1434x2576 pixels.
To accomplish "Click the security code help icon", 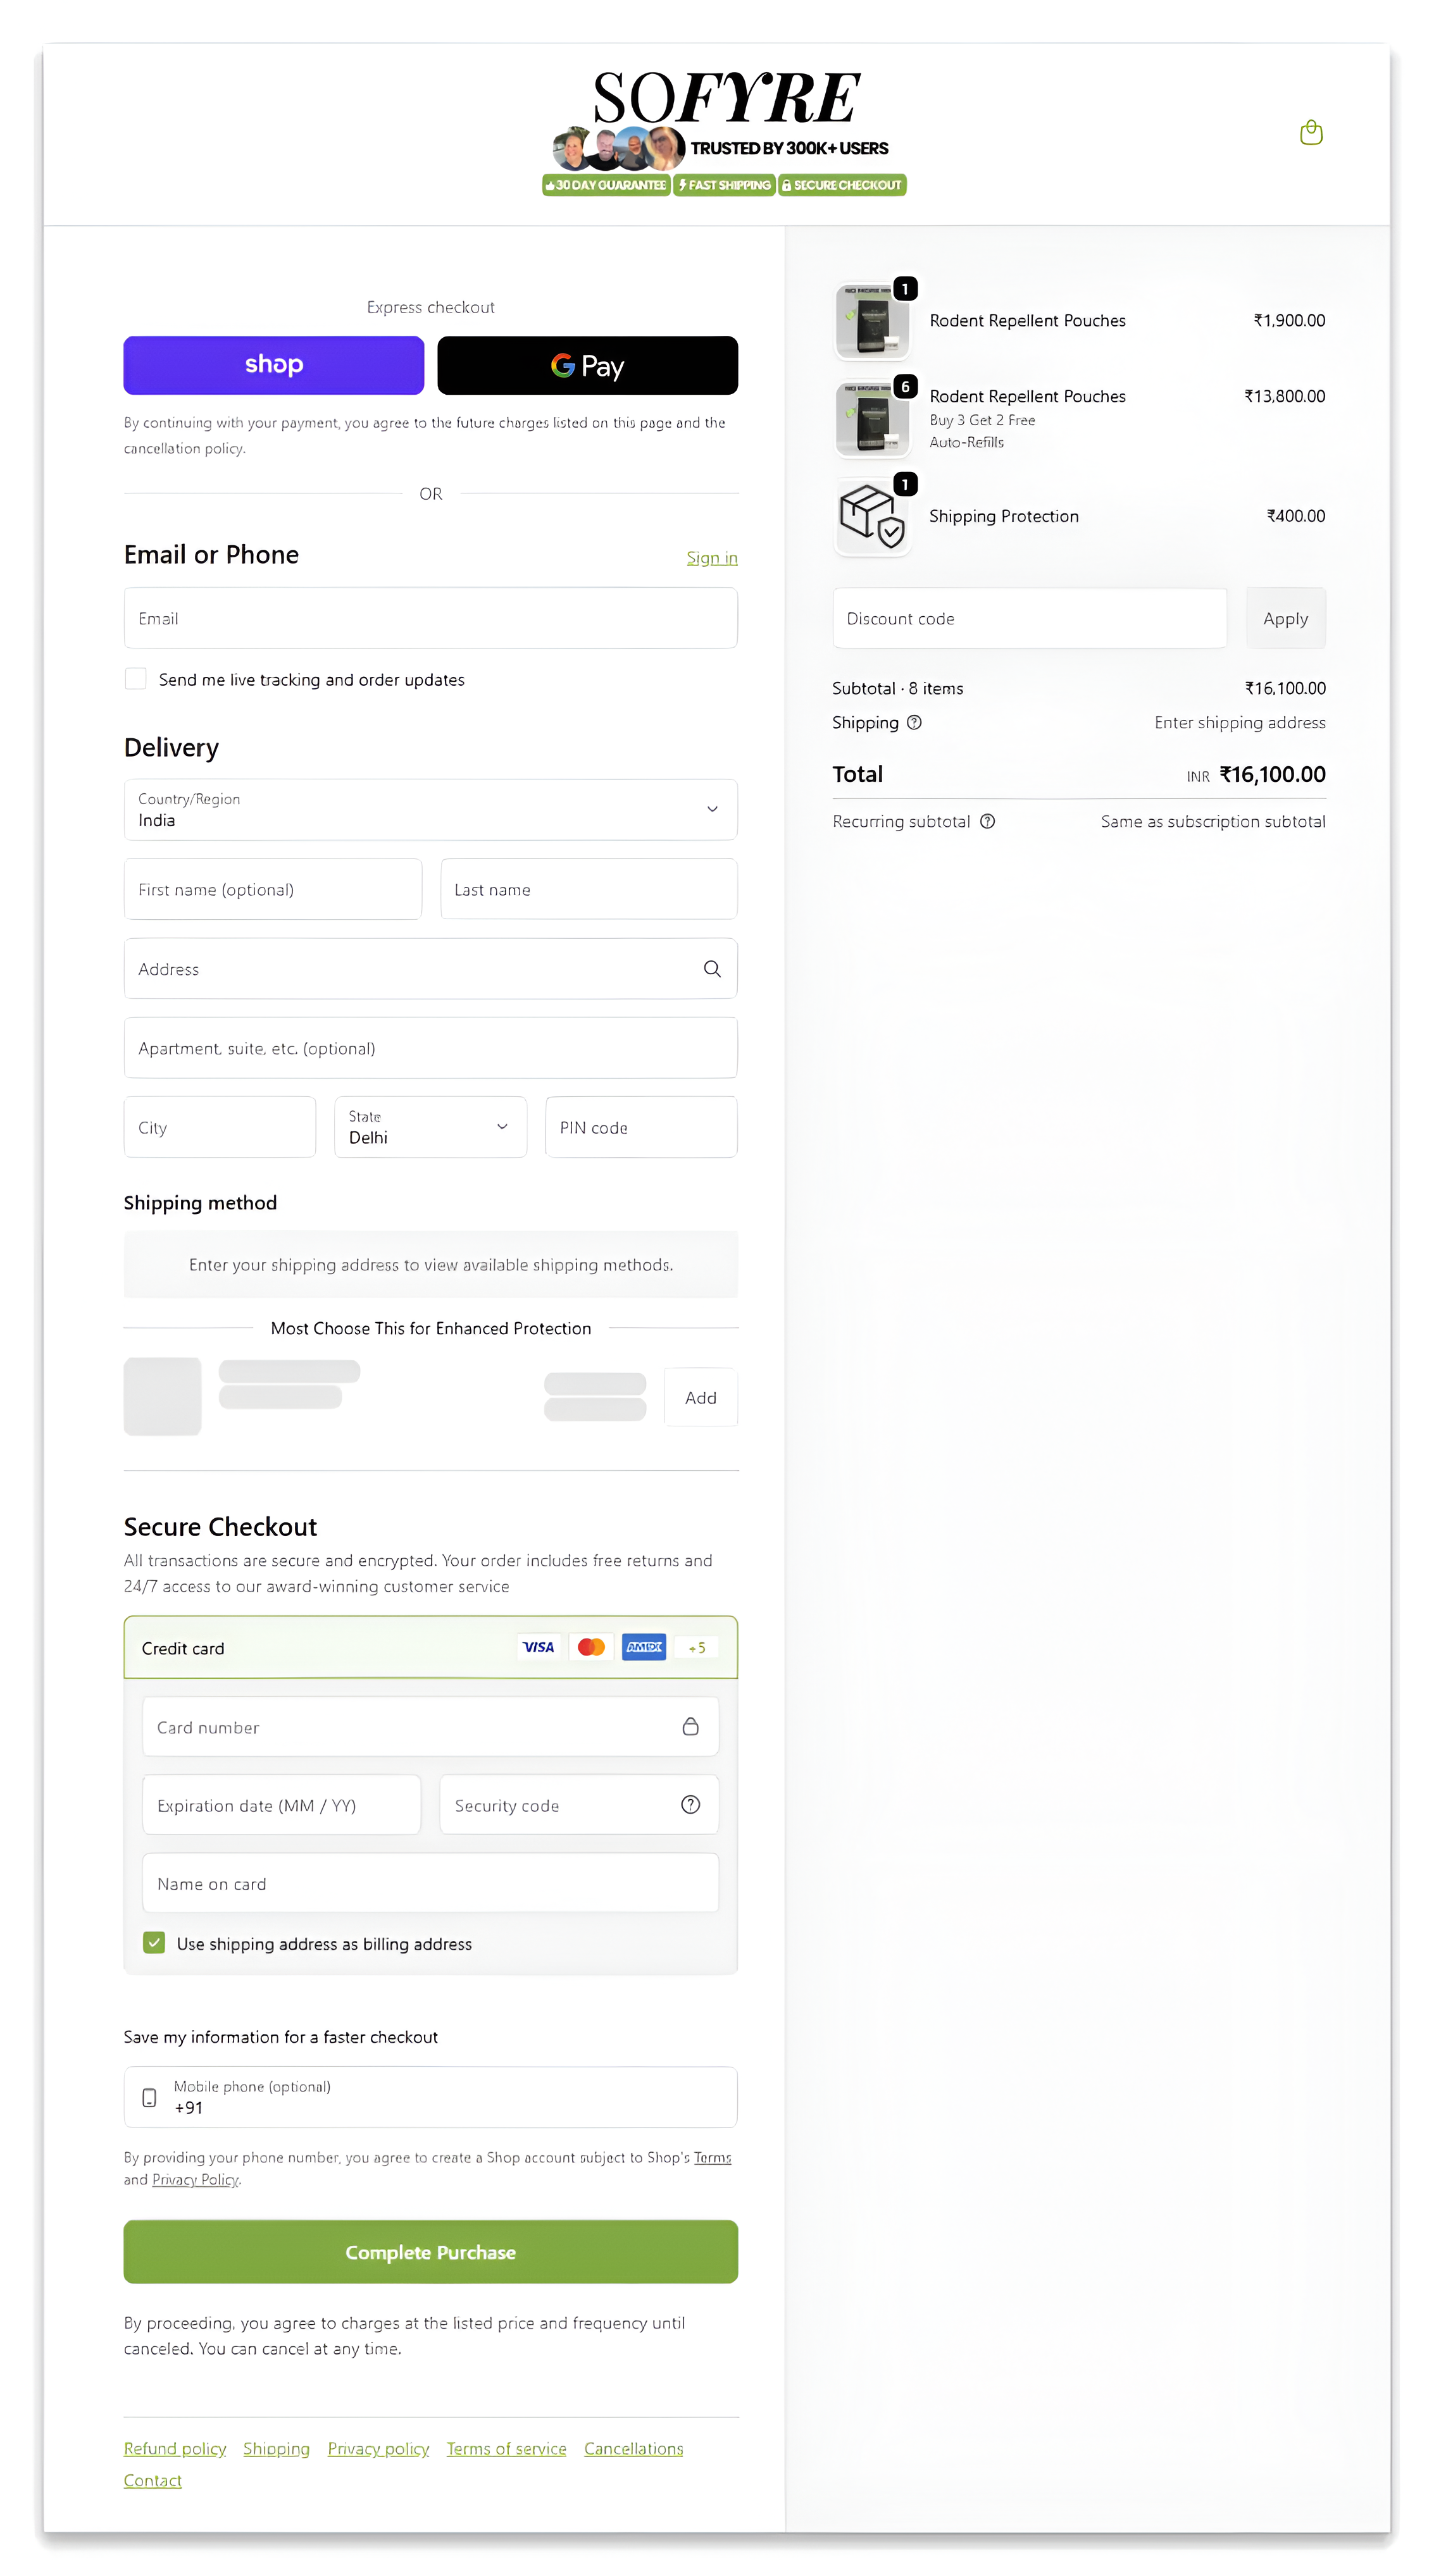I will (690, 1804).
